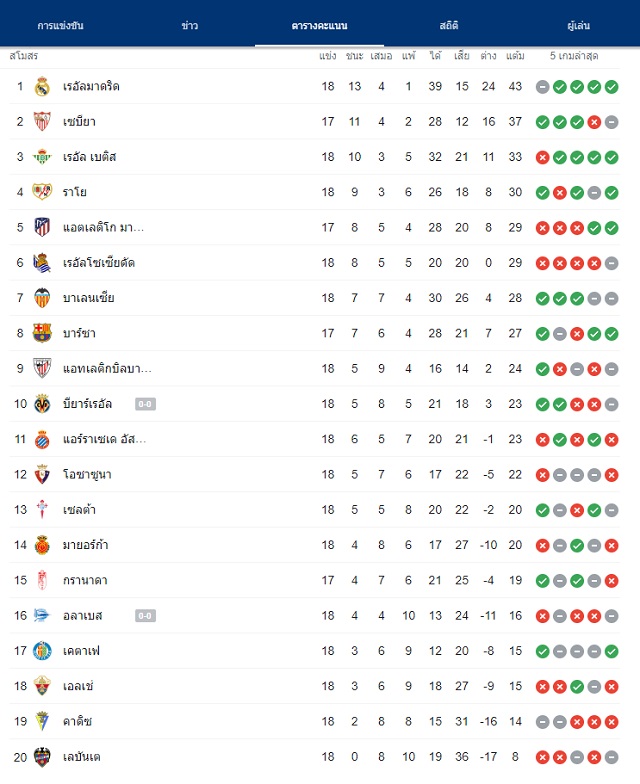Click the Getafe blue crest icon
This screenshot has height=784, width=640.
click(42, 650)
